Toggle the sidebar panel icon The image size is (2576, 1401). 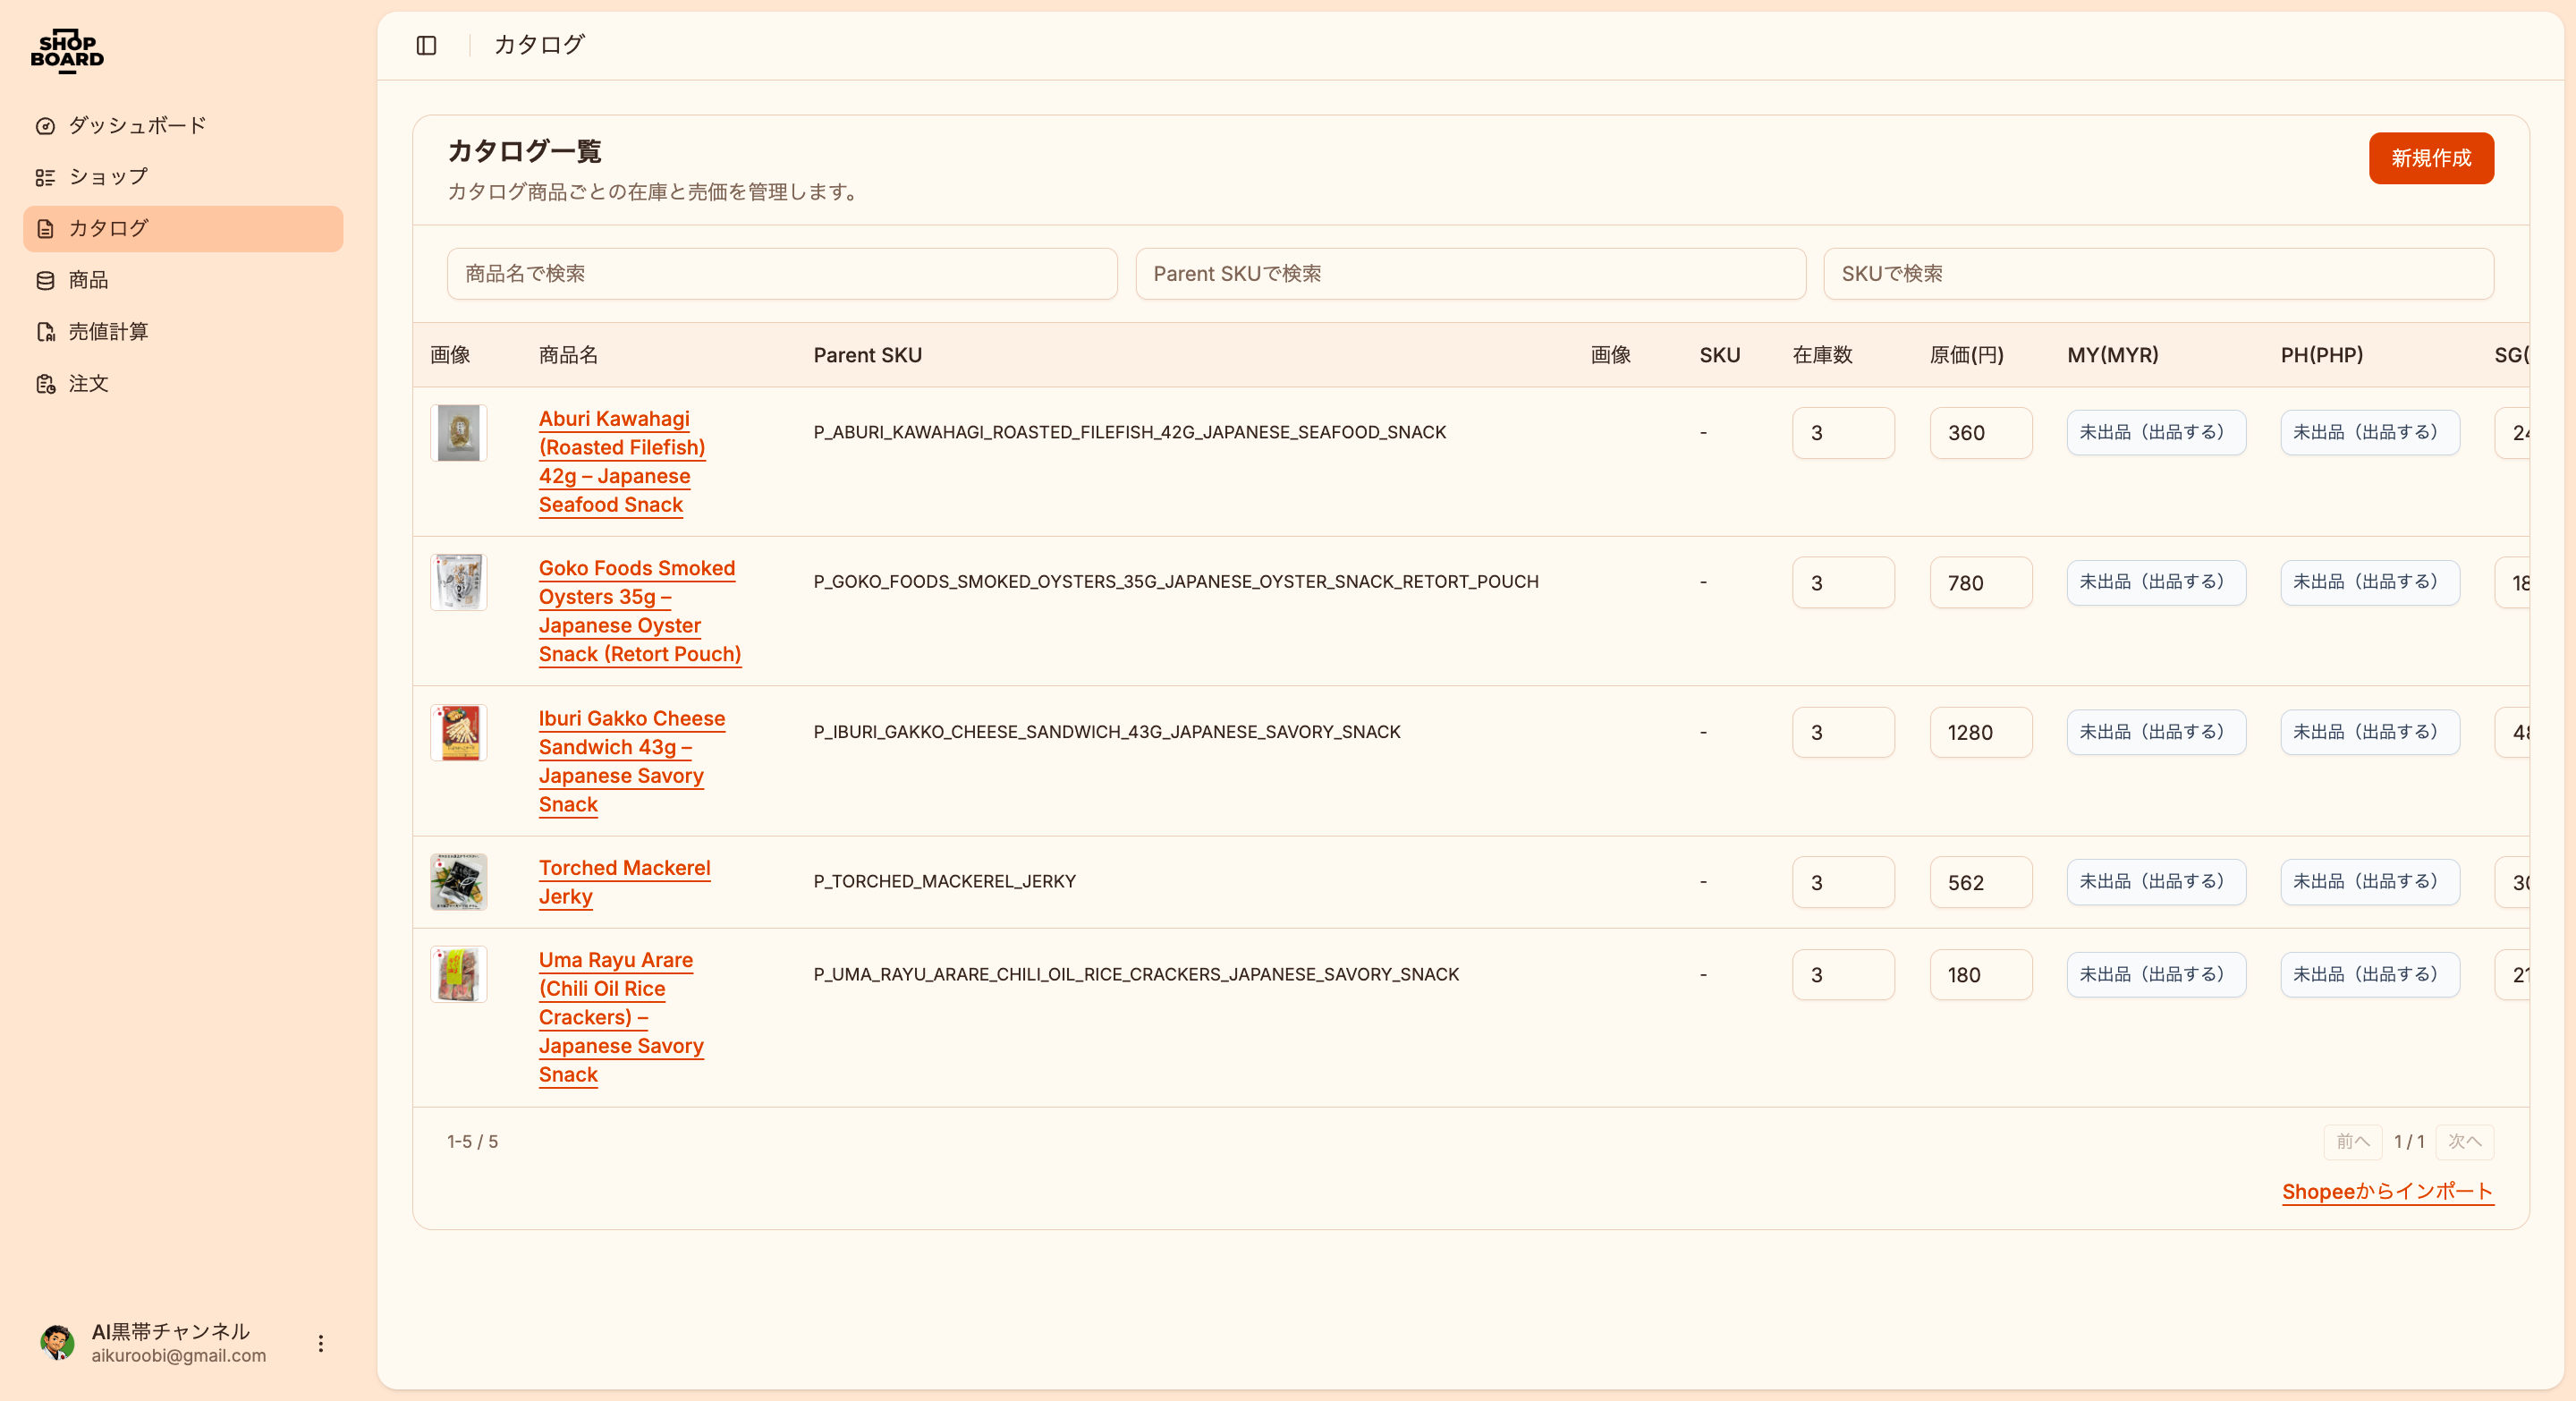426,45
